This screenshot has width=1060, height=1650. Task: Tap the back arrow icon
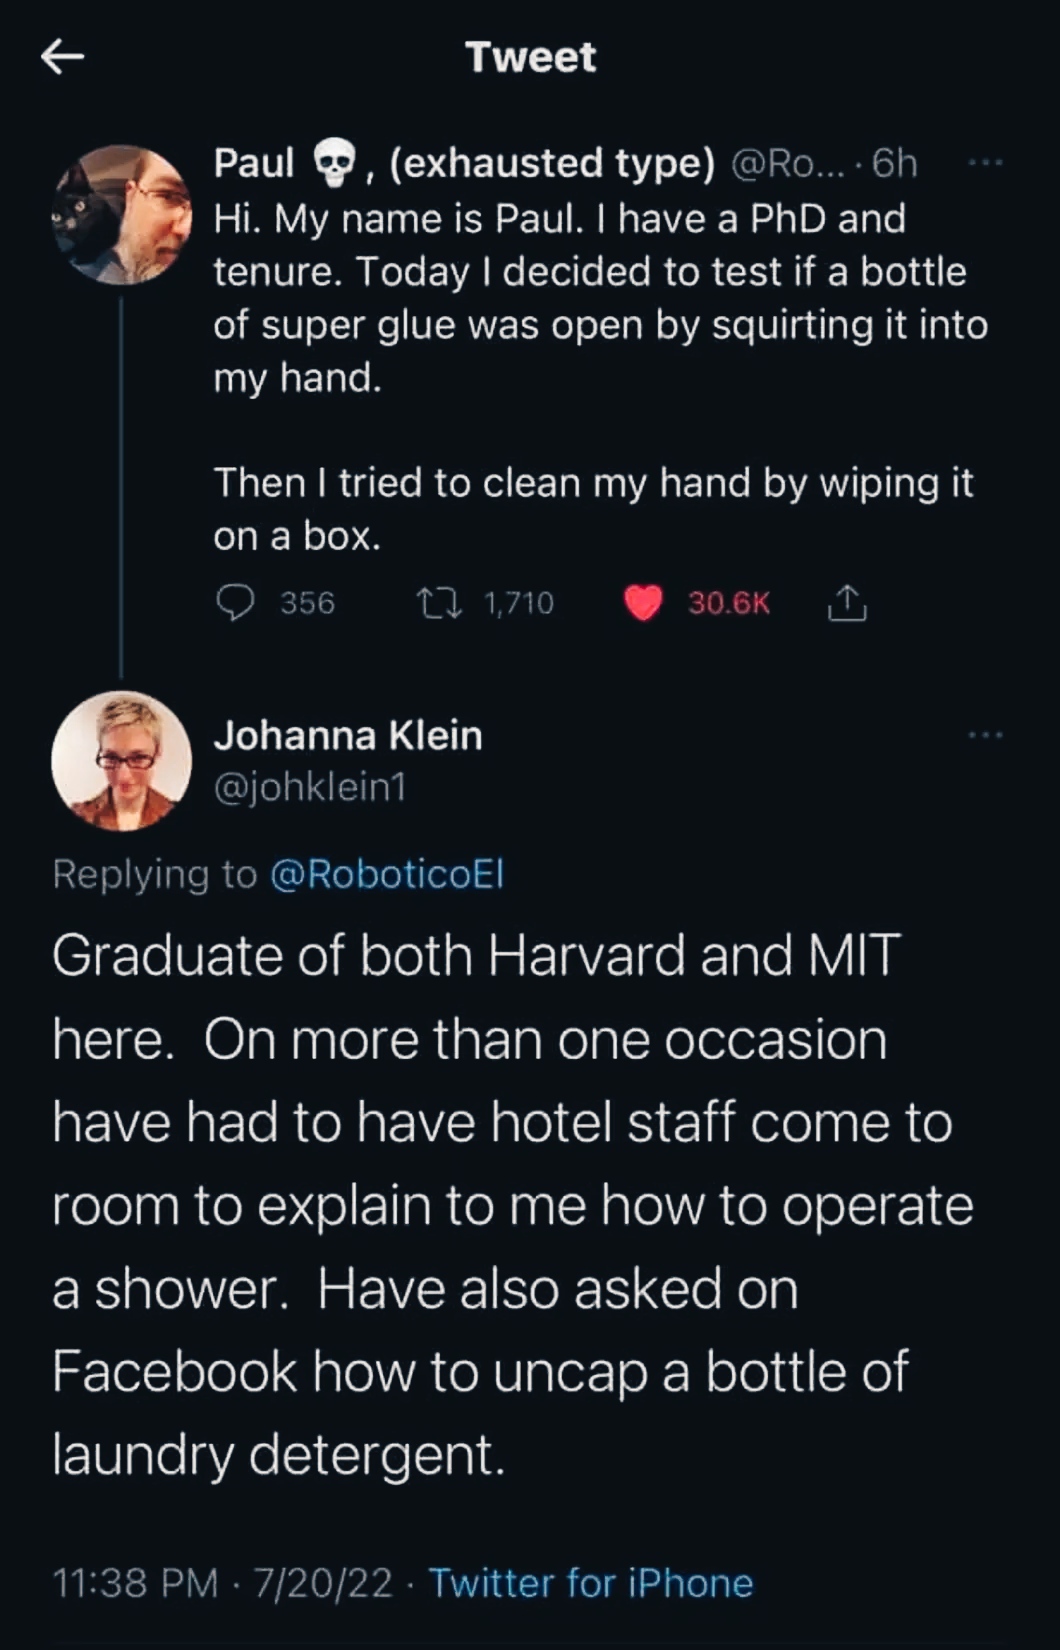point(62,57)
